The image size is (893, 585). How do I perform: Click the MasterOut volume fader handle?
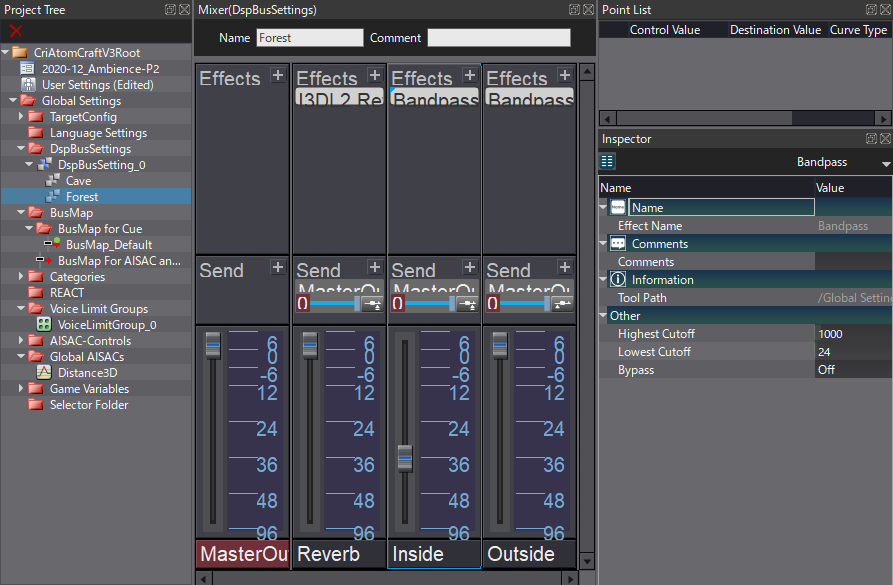click(213, 345)
